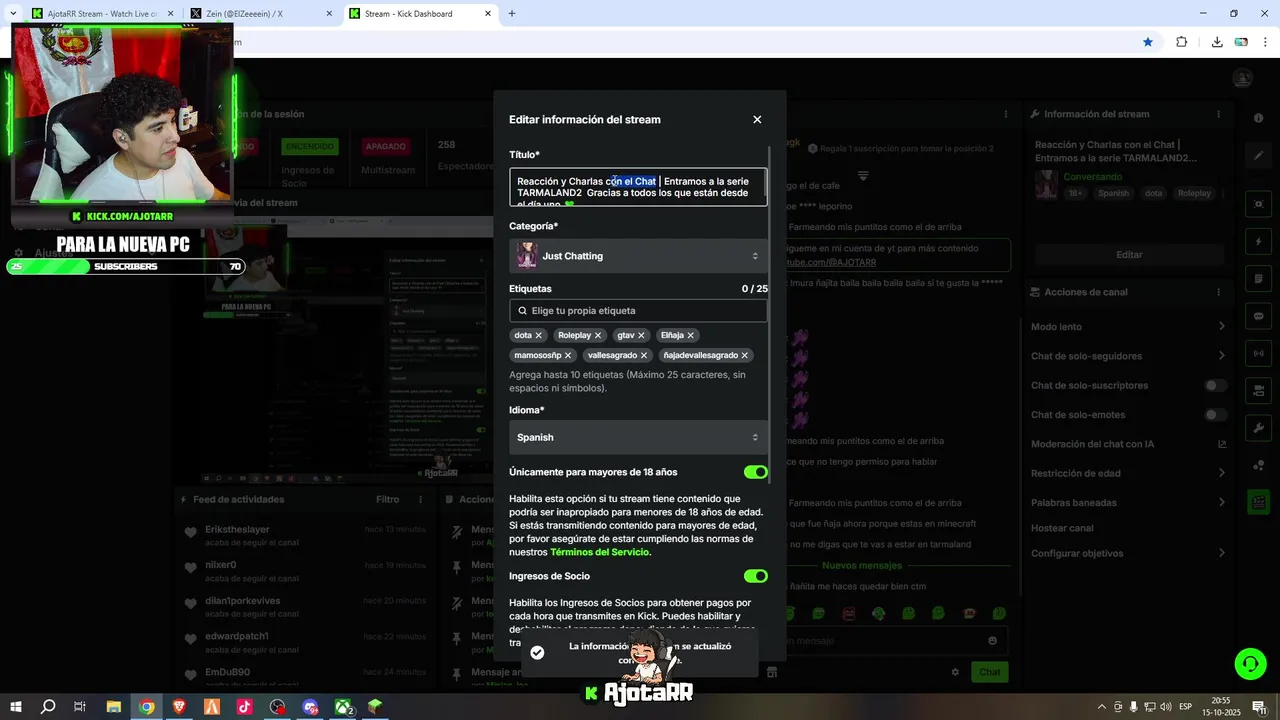
Task: Click edwardpatch1 in activity feed
Action: [237, 636]
